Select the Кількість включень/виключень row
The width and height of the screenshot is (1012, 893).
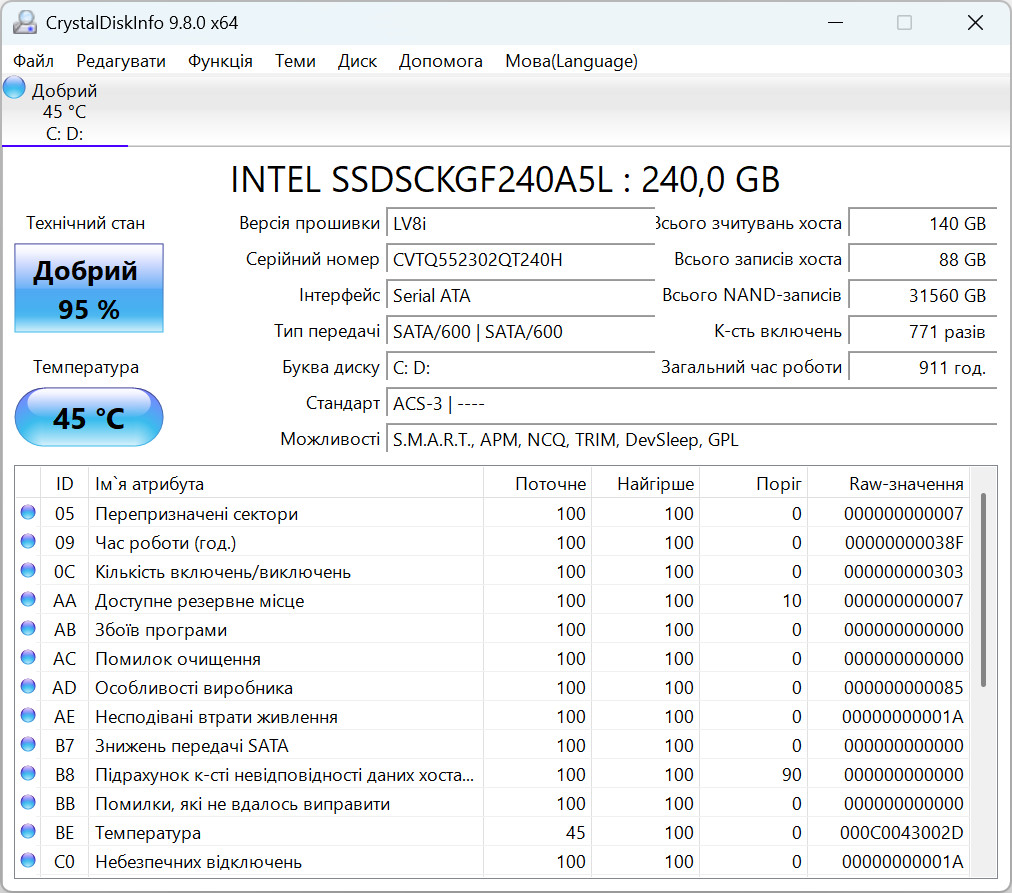(x=494, y=572)
